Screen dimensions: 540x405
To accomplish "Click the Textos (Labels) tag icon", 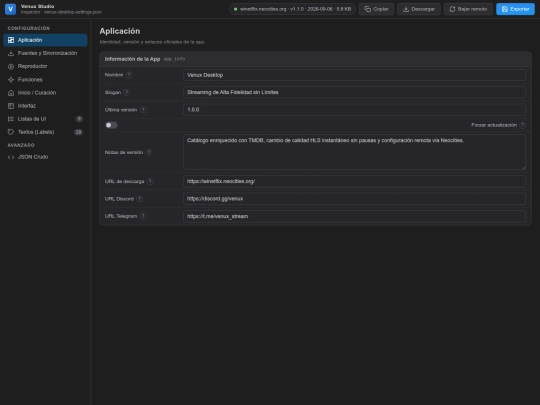I will [11, 132].
